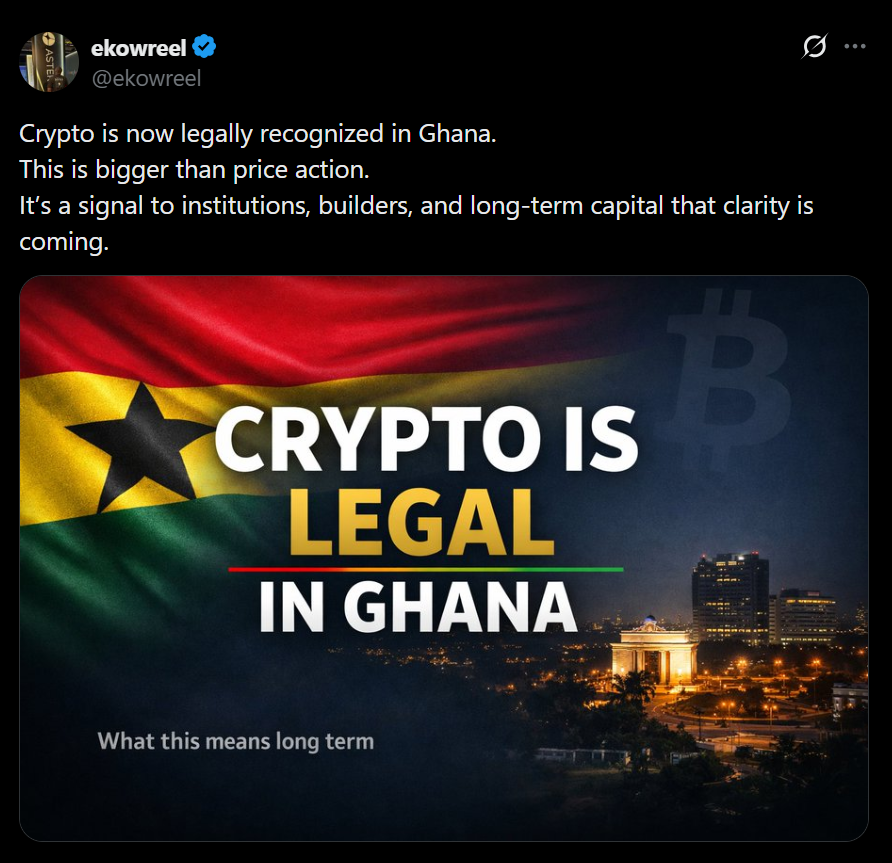Click the "IN GHANA" headline text
Image resolution: width=892 pixels, height=863 pixels.
click(418, 603)
